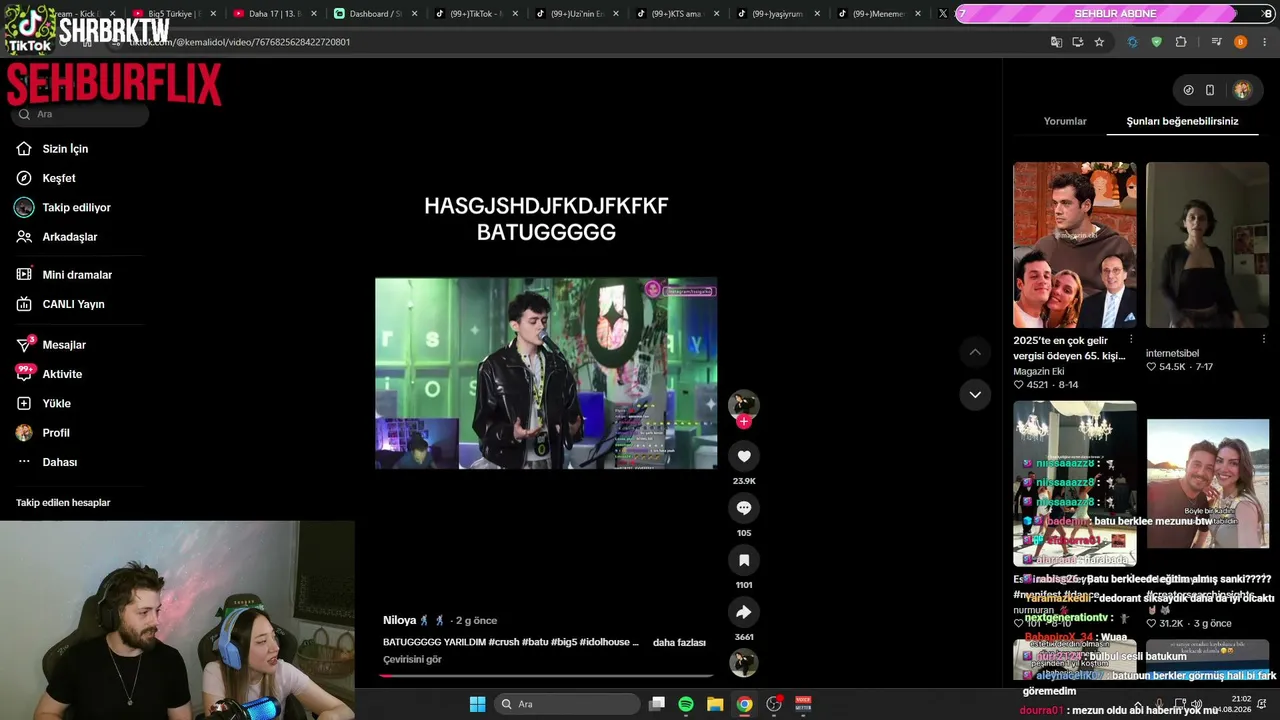Share the video with arrow icon

[744, 612]
